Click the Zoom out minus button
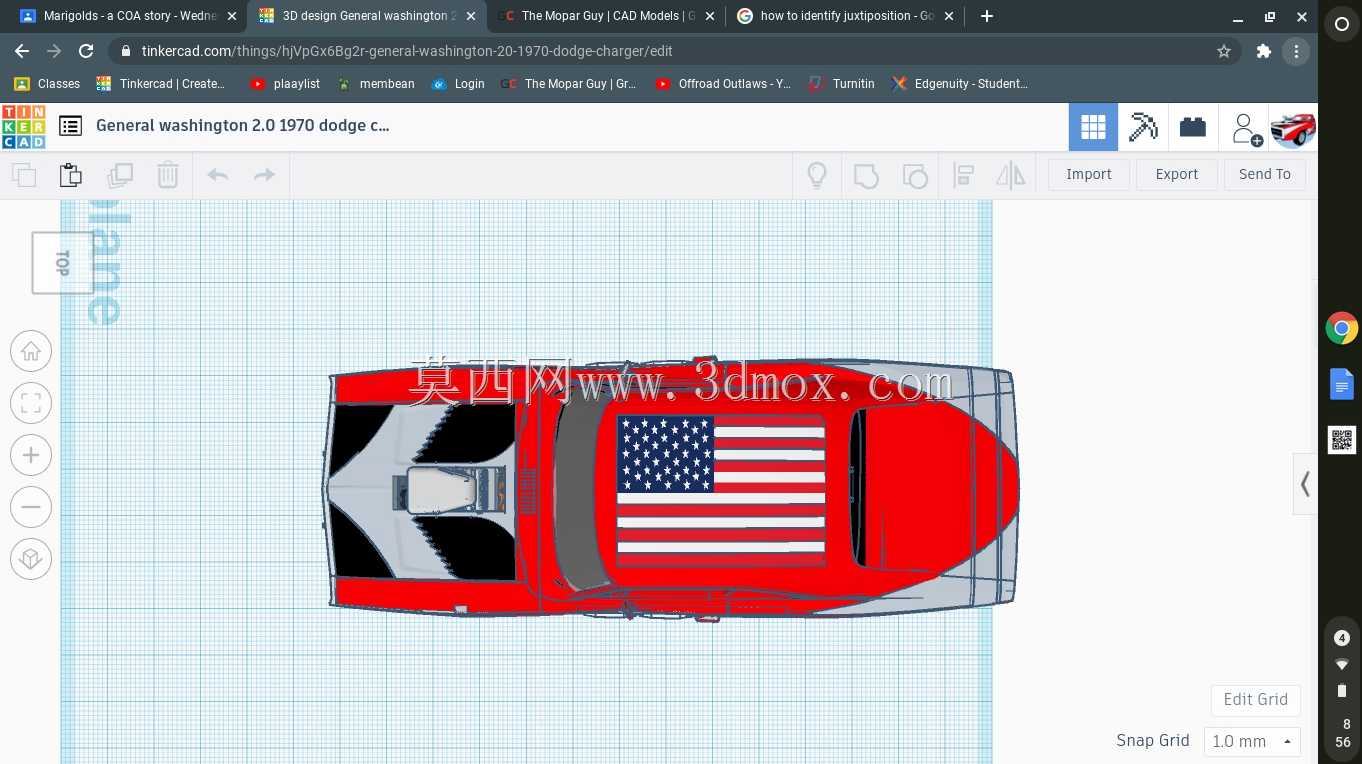Screen dimensions: 1362x764 (31, 507)
